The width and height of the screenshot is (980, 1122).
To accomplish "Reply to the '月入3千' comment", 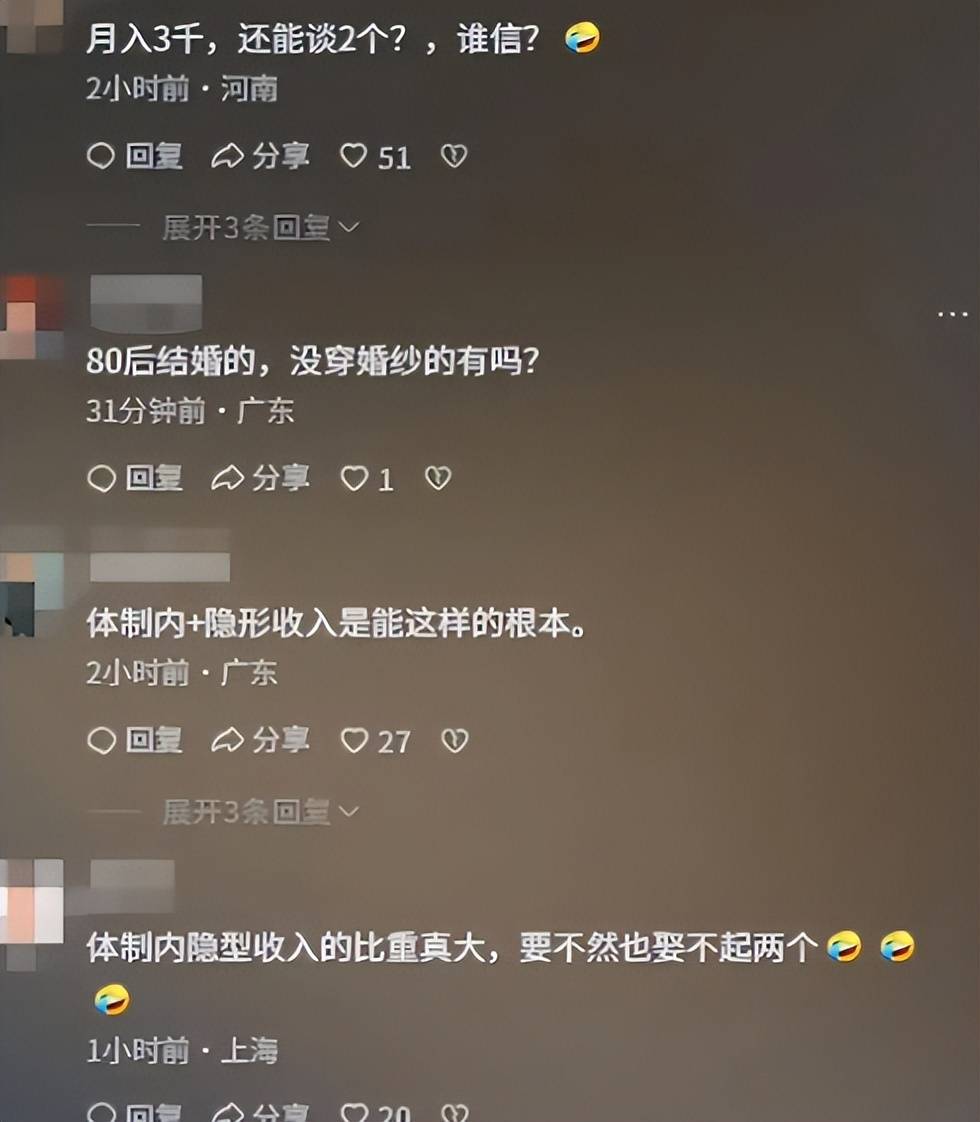I will pyautogui.click(x=134, y=156).
